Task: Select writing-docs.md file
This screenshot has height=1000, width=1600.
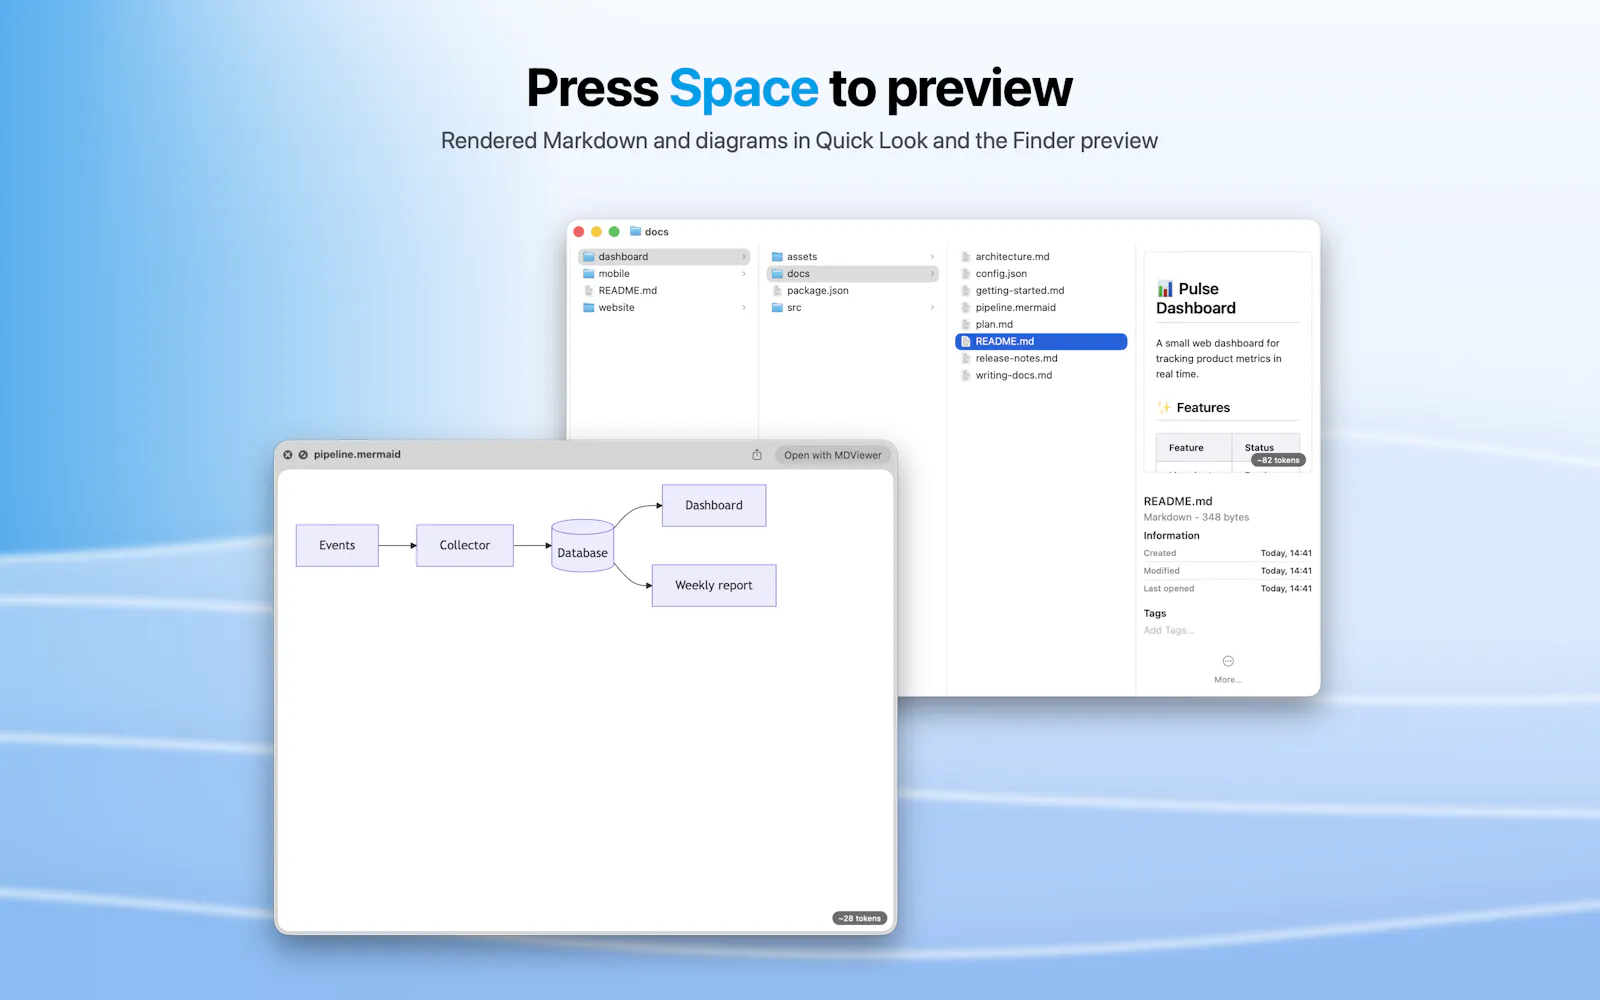Action: 1041,376
